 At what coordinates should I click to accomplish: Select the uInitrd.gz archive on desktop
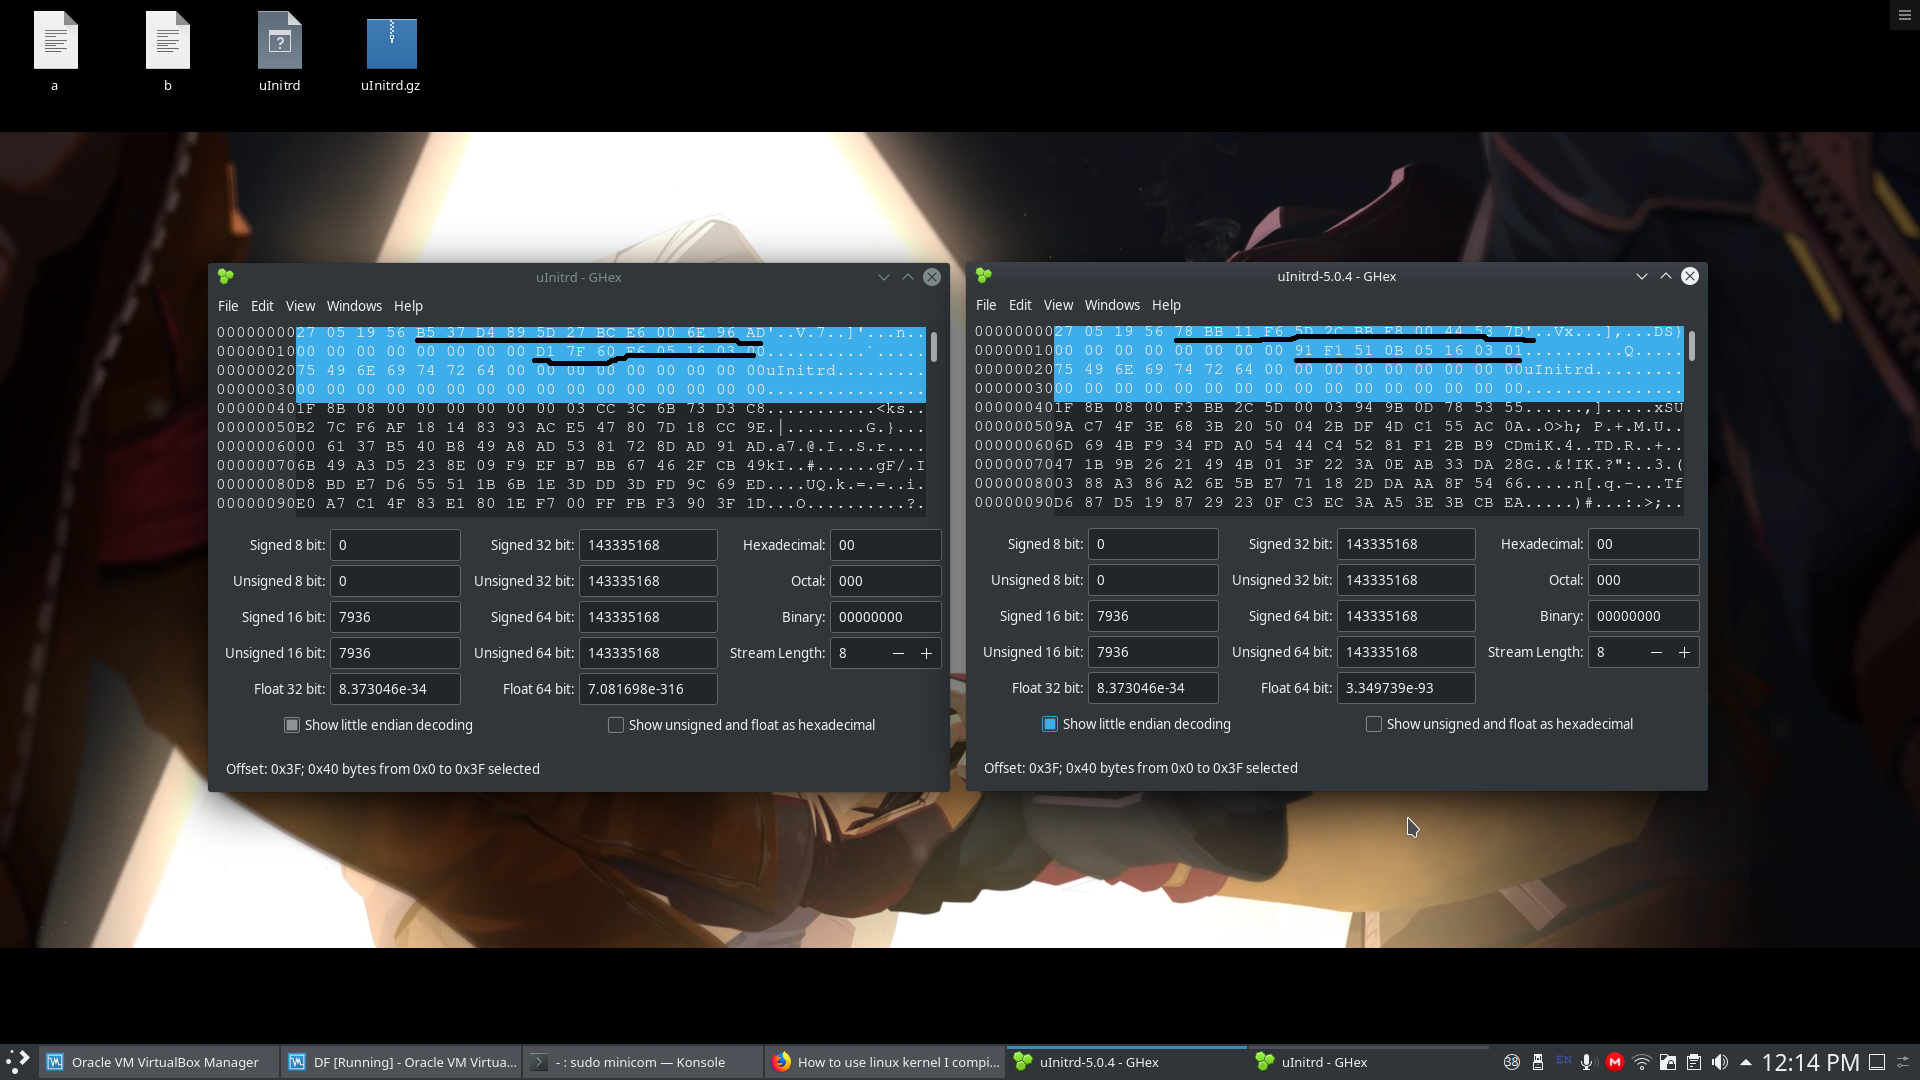pos(391,52)
